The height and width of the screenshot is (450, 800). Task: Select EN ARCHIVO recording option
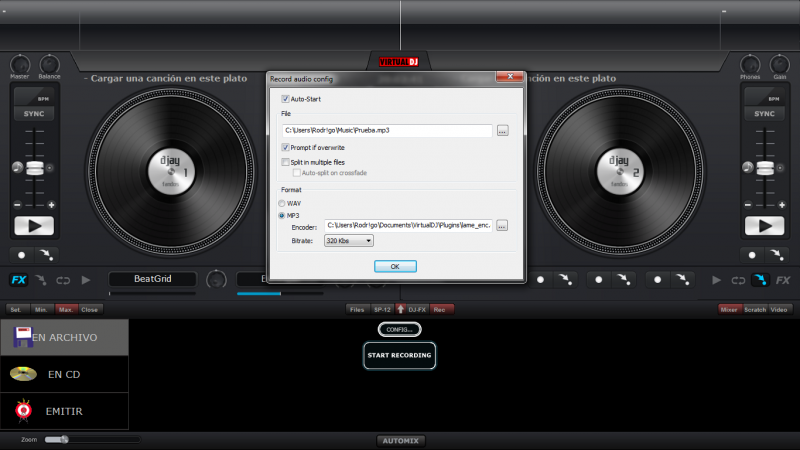64,338
